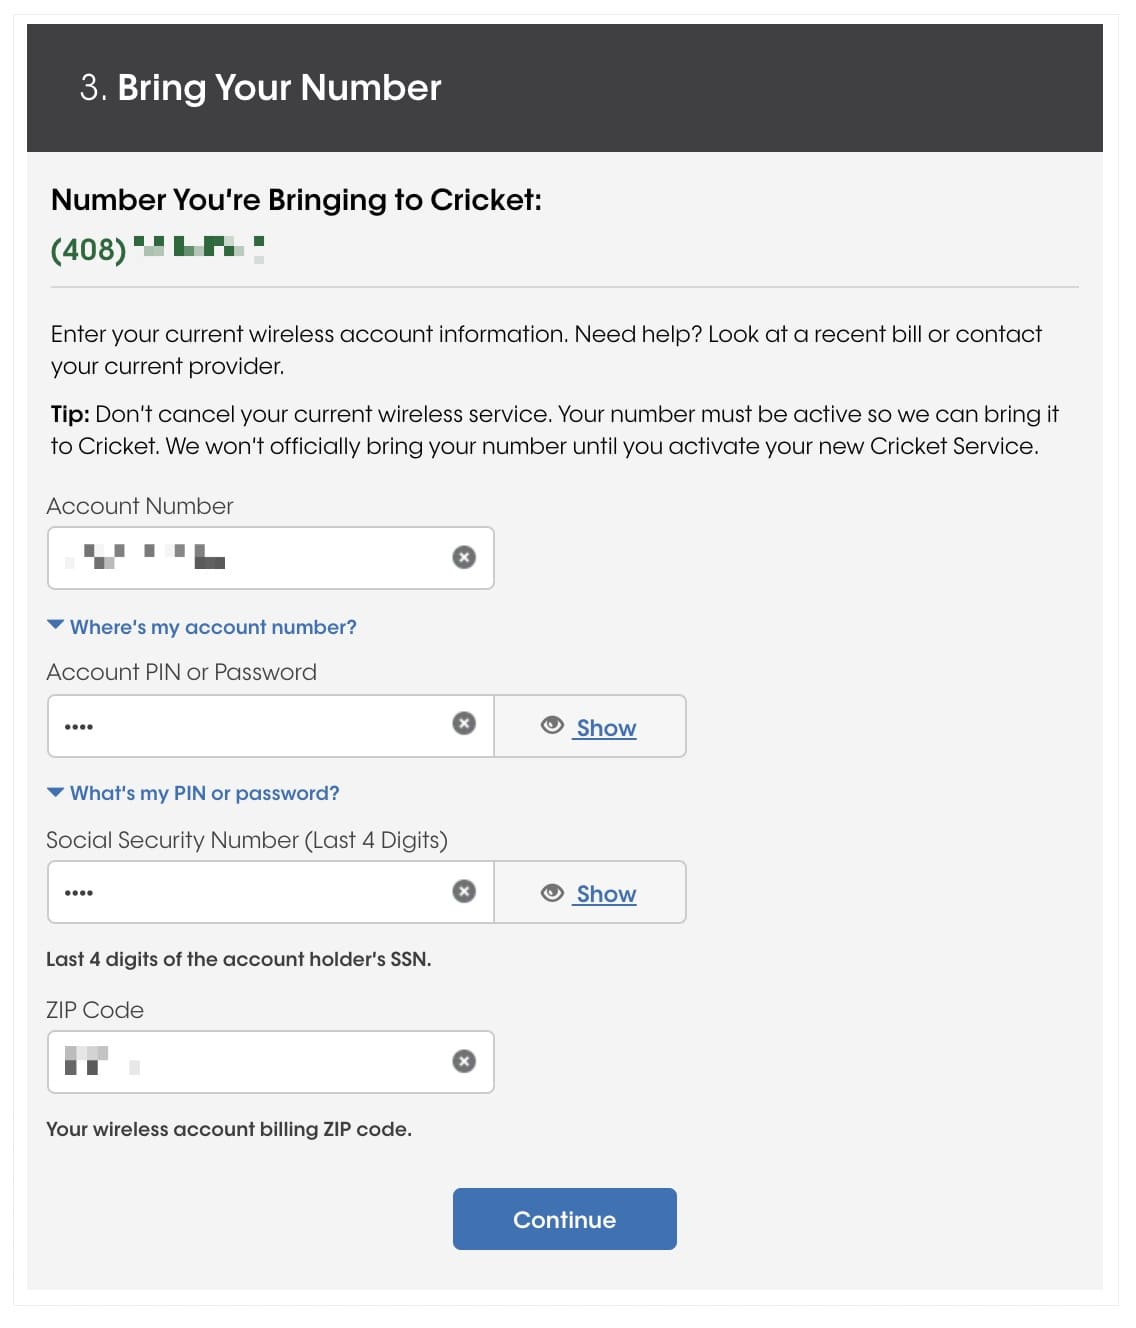Image resolution: width=1136 pixels, height=1328 pixels.
Task: Clear the ZIP Code field
Action: (464, 1061)
